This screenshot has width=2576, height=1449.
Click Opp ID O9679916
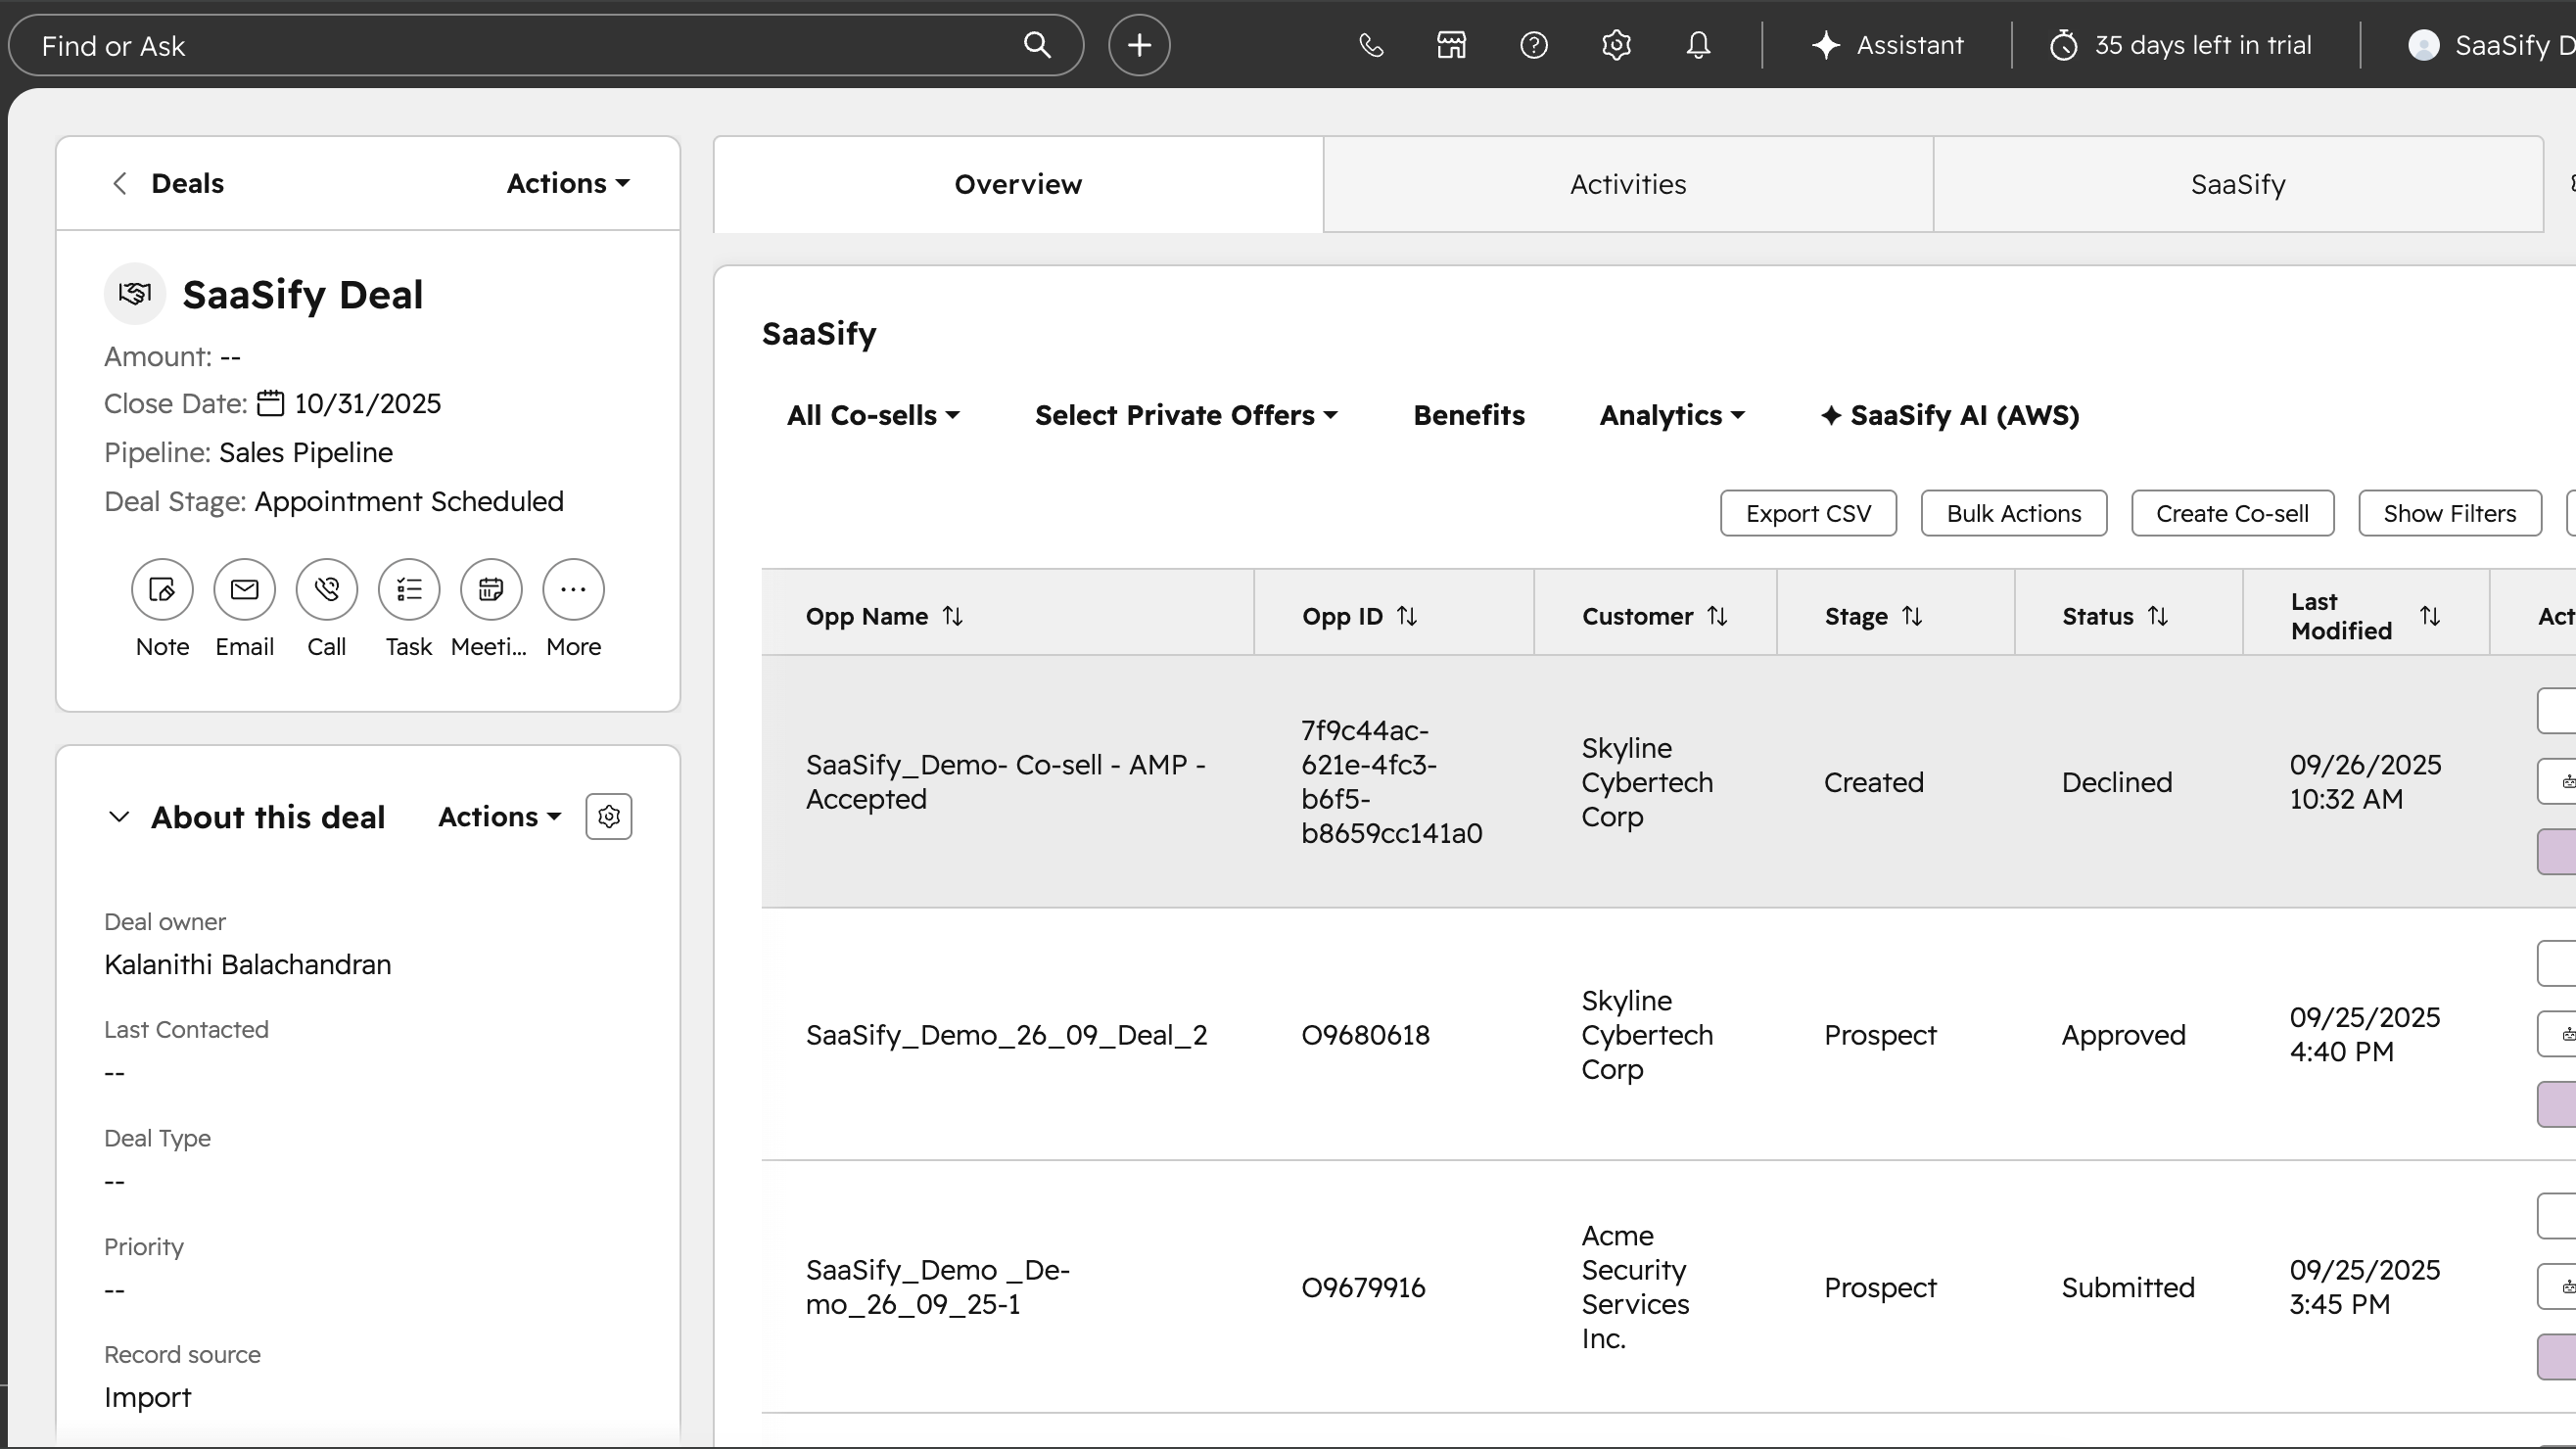1363,1287
